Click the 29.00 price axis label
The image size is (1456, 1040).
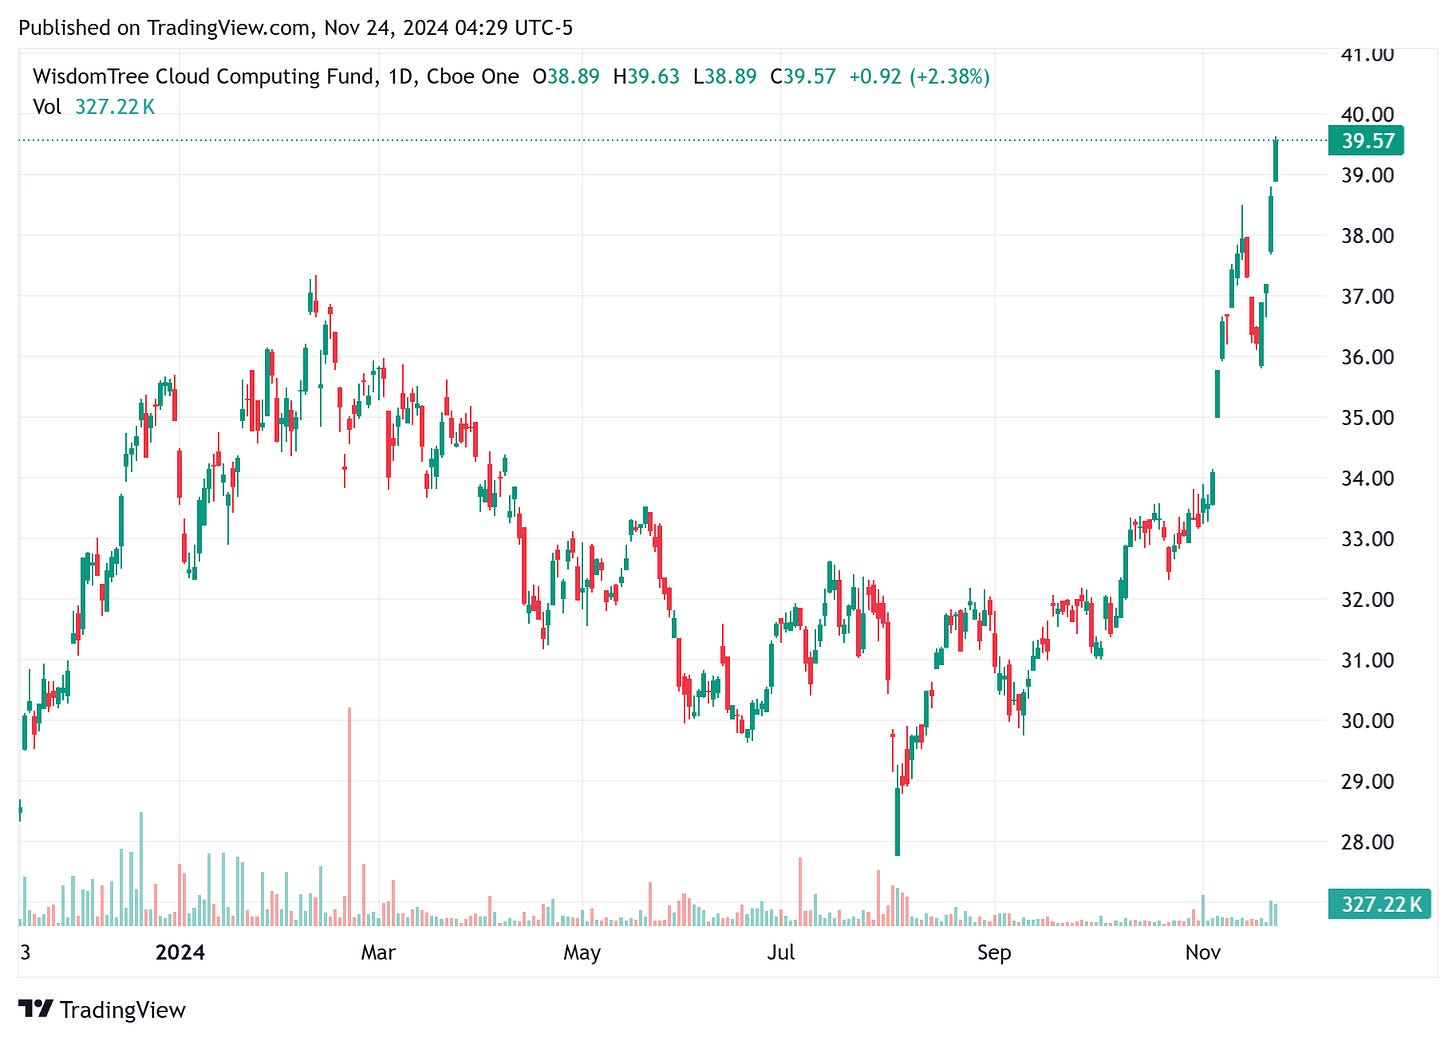[x=1367, y=781]
